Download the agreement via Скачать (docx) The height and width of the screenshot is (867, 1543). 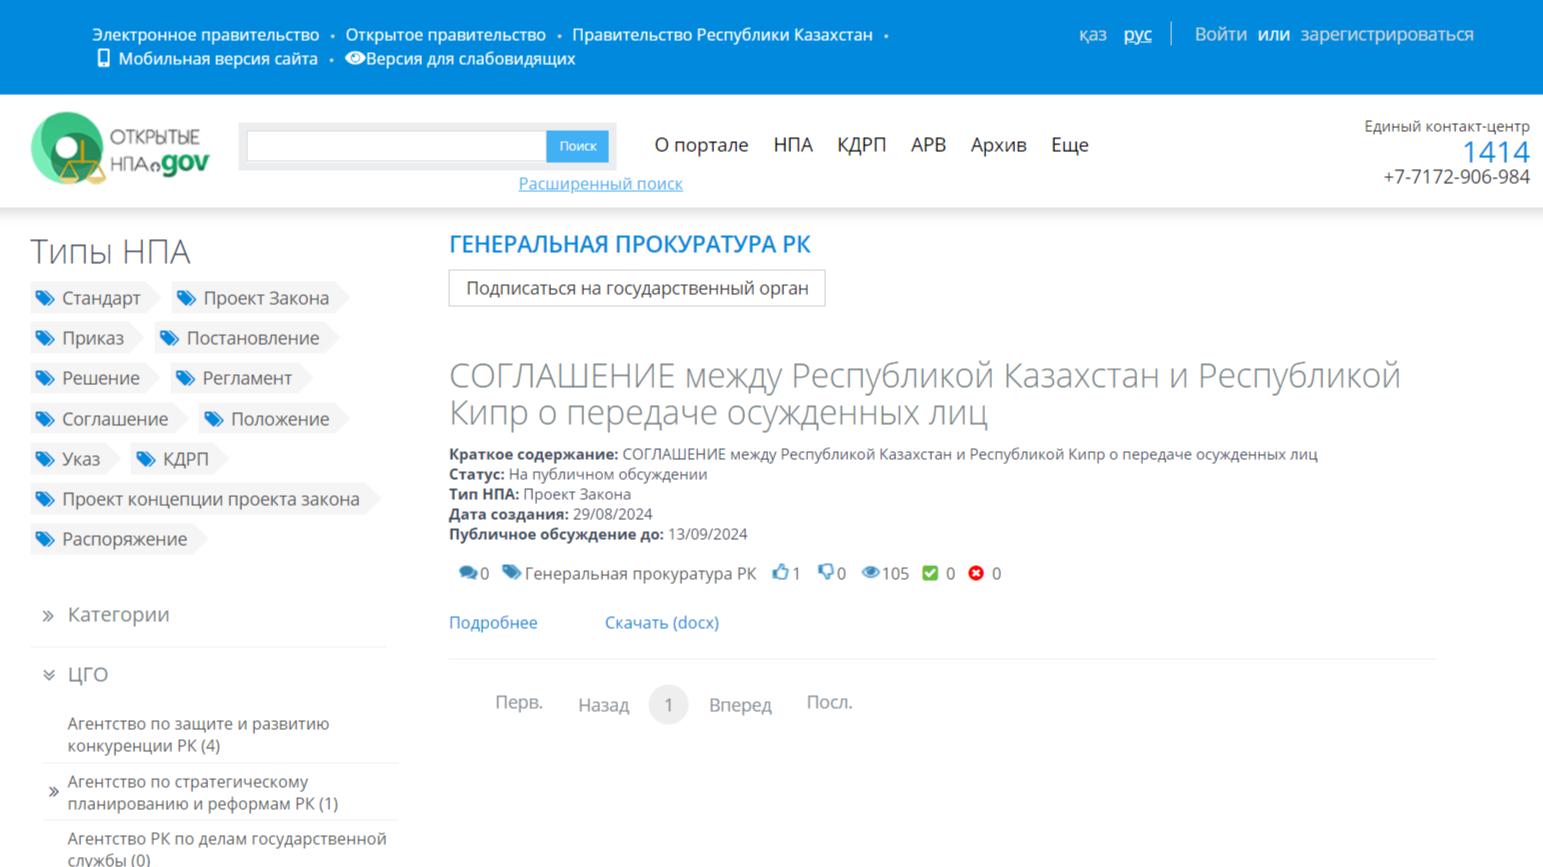661,623
